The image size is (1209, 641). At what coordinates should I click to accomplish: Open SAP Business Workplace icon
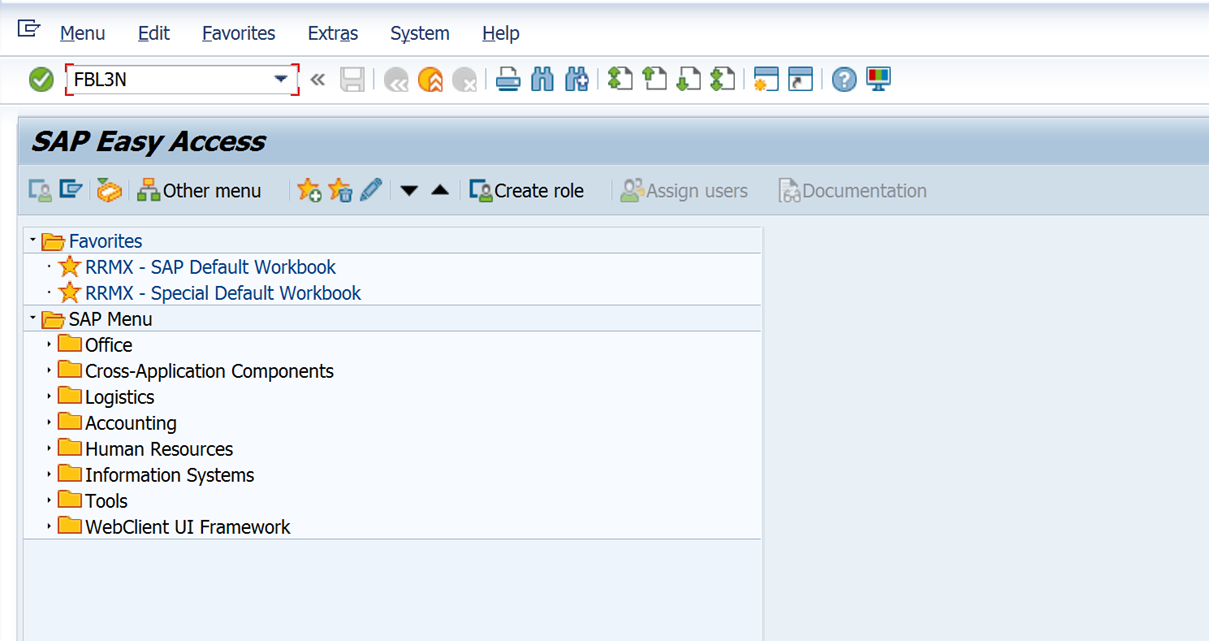pyautogui.click(x=109, y=190)
